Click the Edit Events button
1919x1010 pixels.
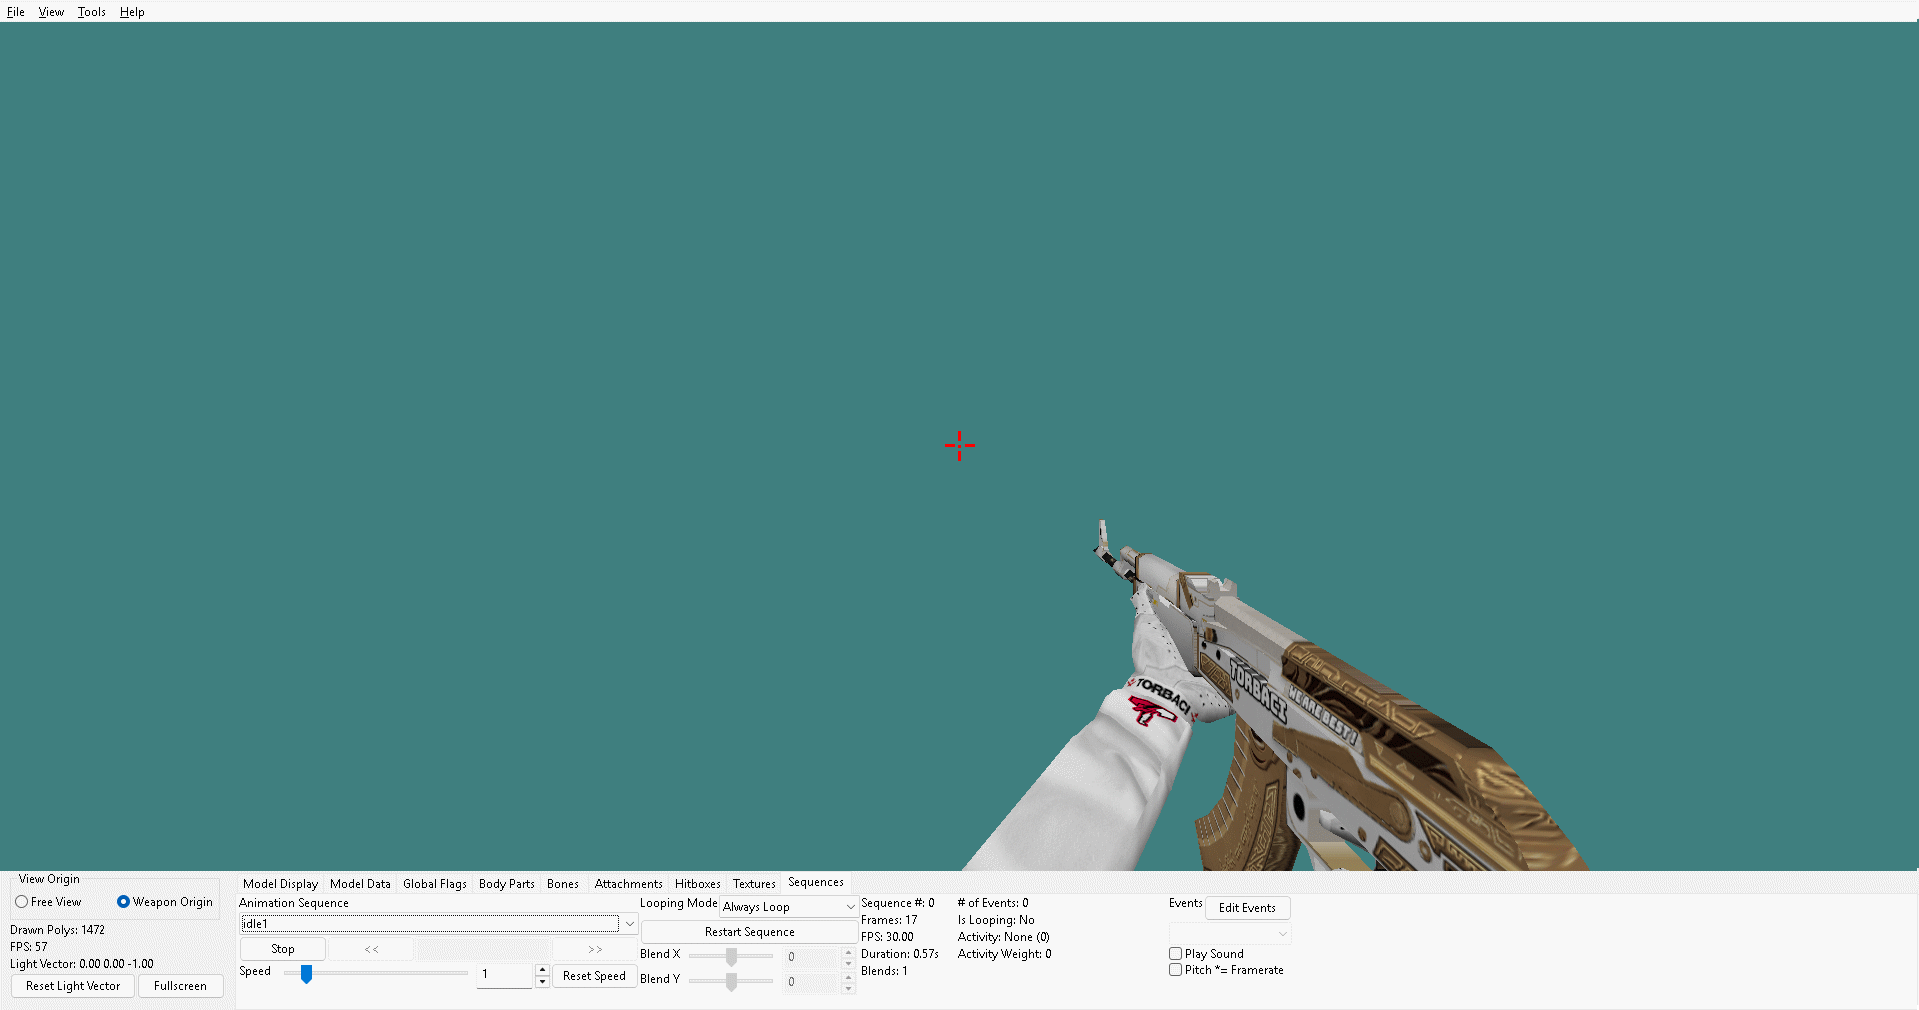pyautogui.click(x=1247, y=908)
